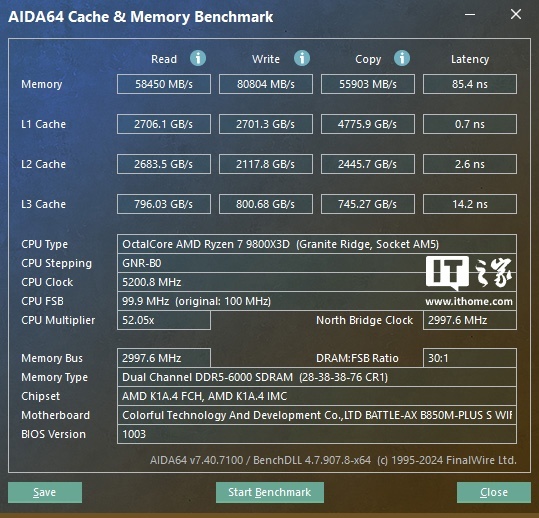Image resolution: width=539 pixels, height=518 pixels.
Task: Close window using the title bar X
Action: [x=516, y=14]
